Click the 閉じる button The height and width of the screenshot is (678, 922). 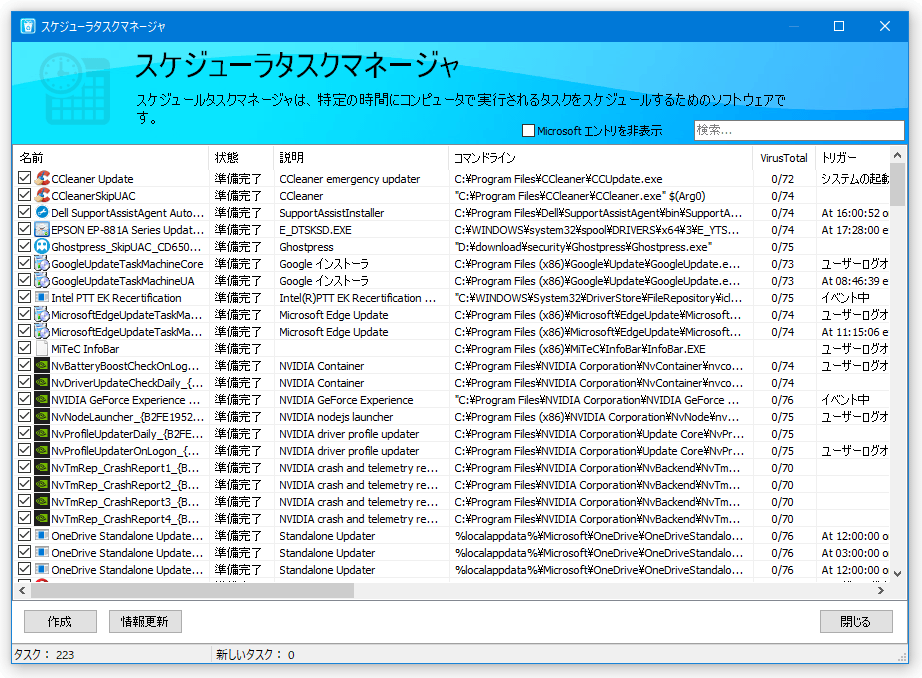coord(856,622)
